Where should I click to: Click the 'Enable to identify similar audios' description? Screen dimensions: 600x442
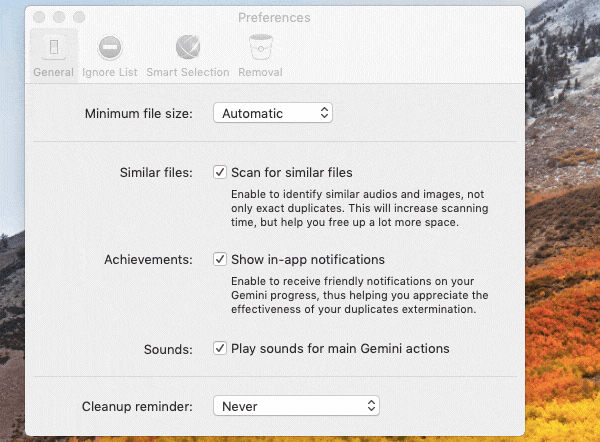point(359,208)
